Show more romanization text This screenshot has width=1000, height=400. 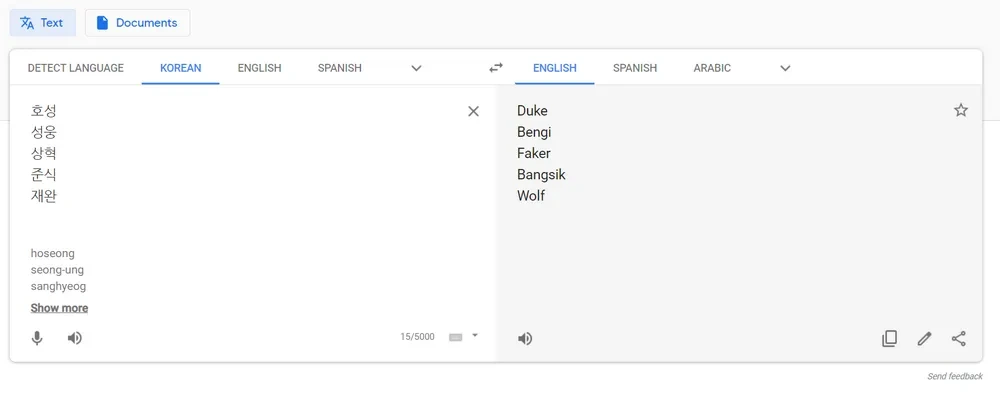[x=59, y=308]
